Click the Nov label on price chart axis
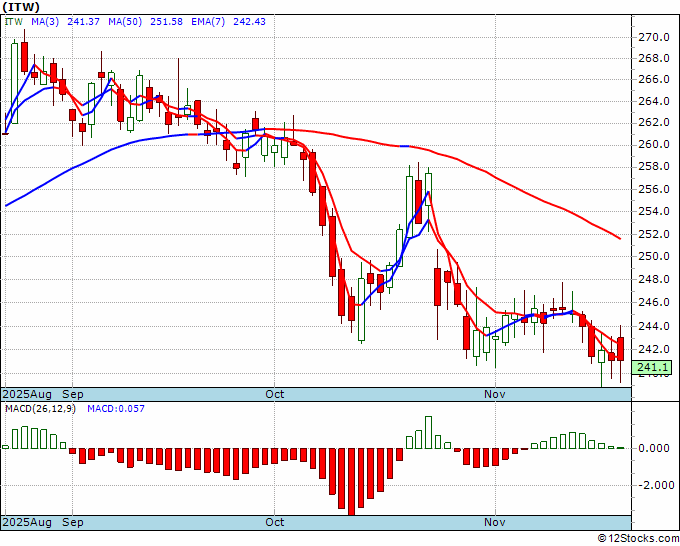This screenshot has height=546, width=680. coord(495,394)
